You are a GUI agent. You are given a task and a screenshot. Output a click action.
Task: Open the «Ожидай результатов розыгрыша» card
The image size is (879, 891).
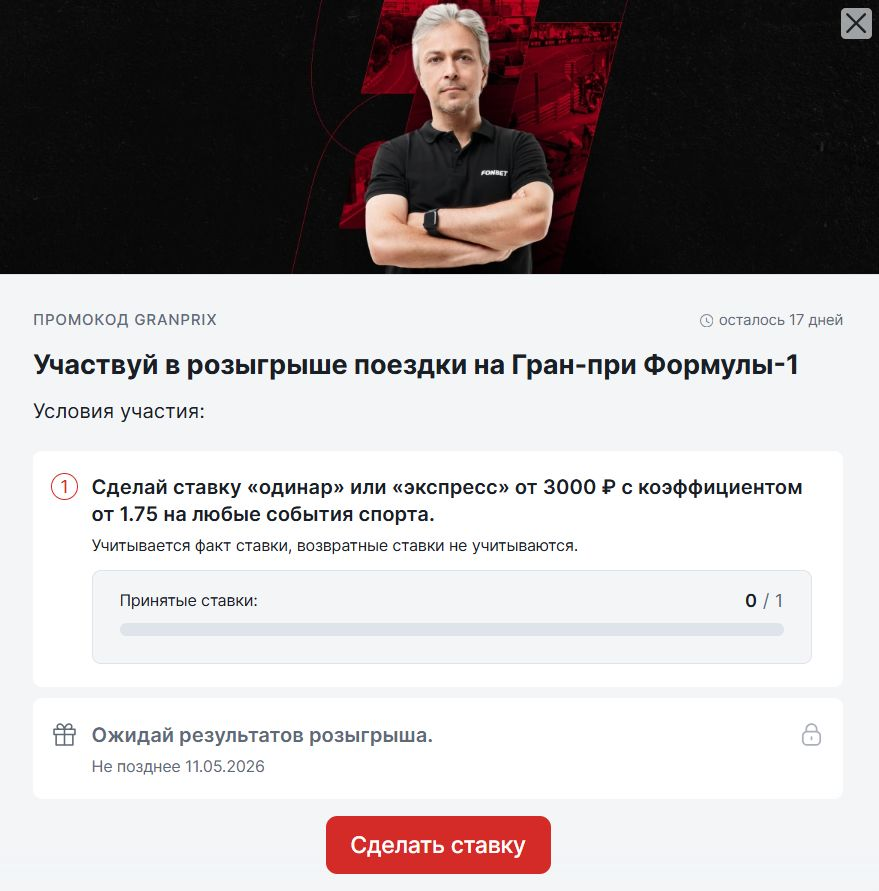coord(438,748)
